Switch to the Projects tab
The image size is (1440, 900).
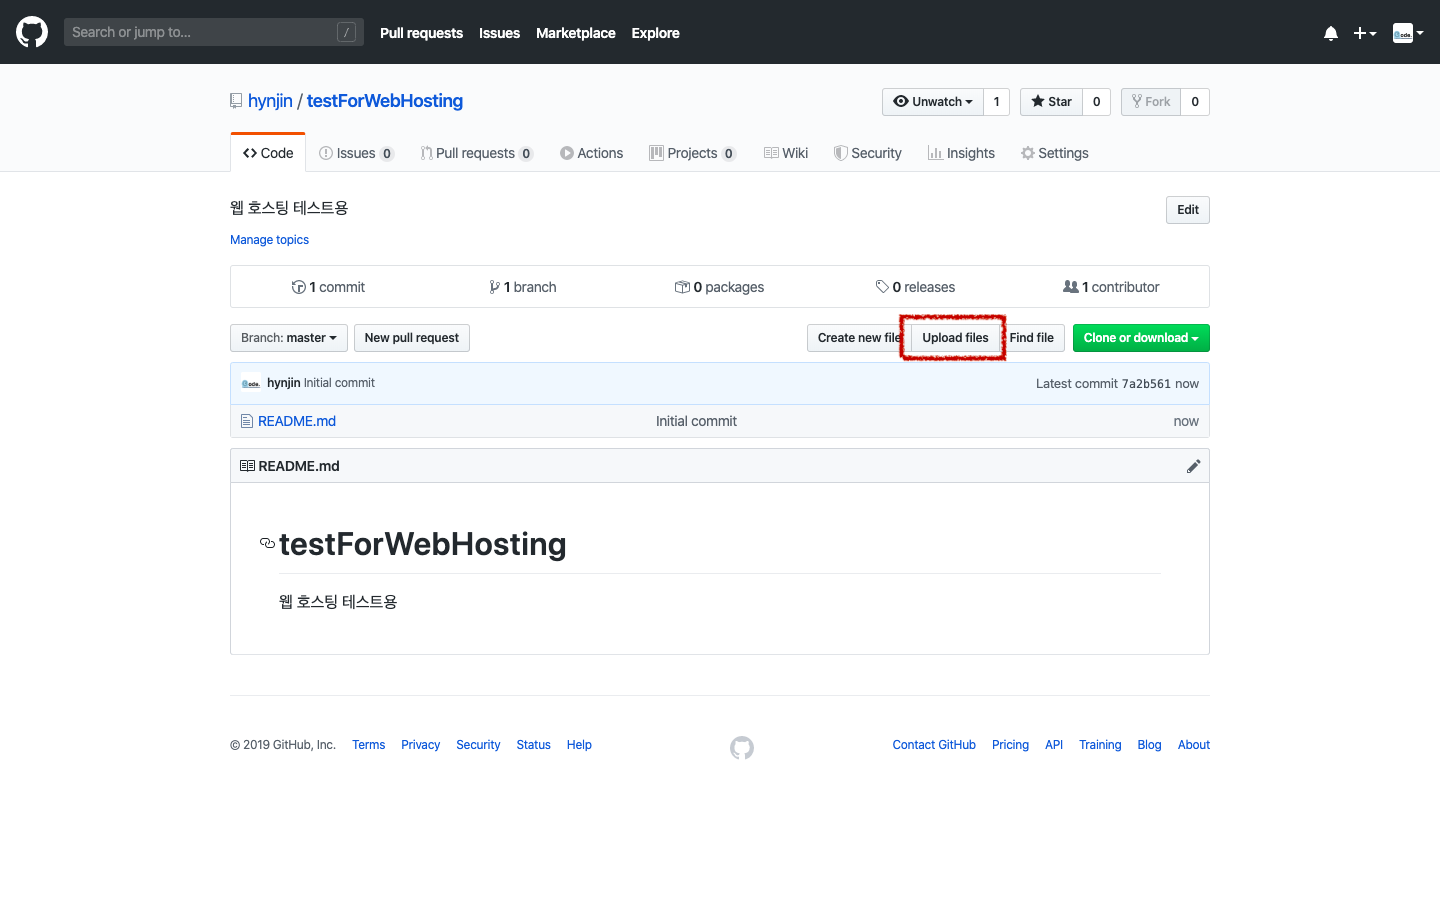click(x=692, y=153)
